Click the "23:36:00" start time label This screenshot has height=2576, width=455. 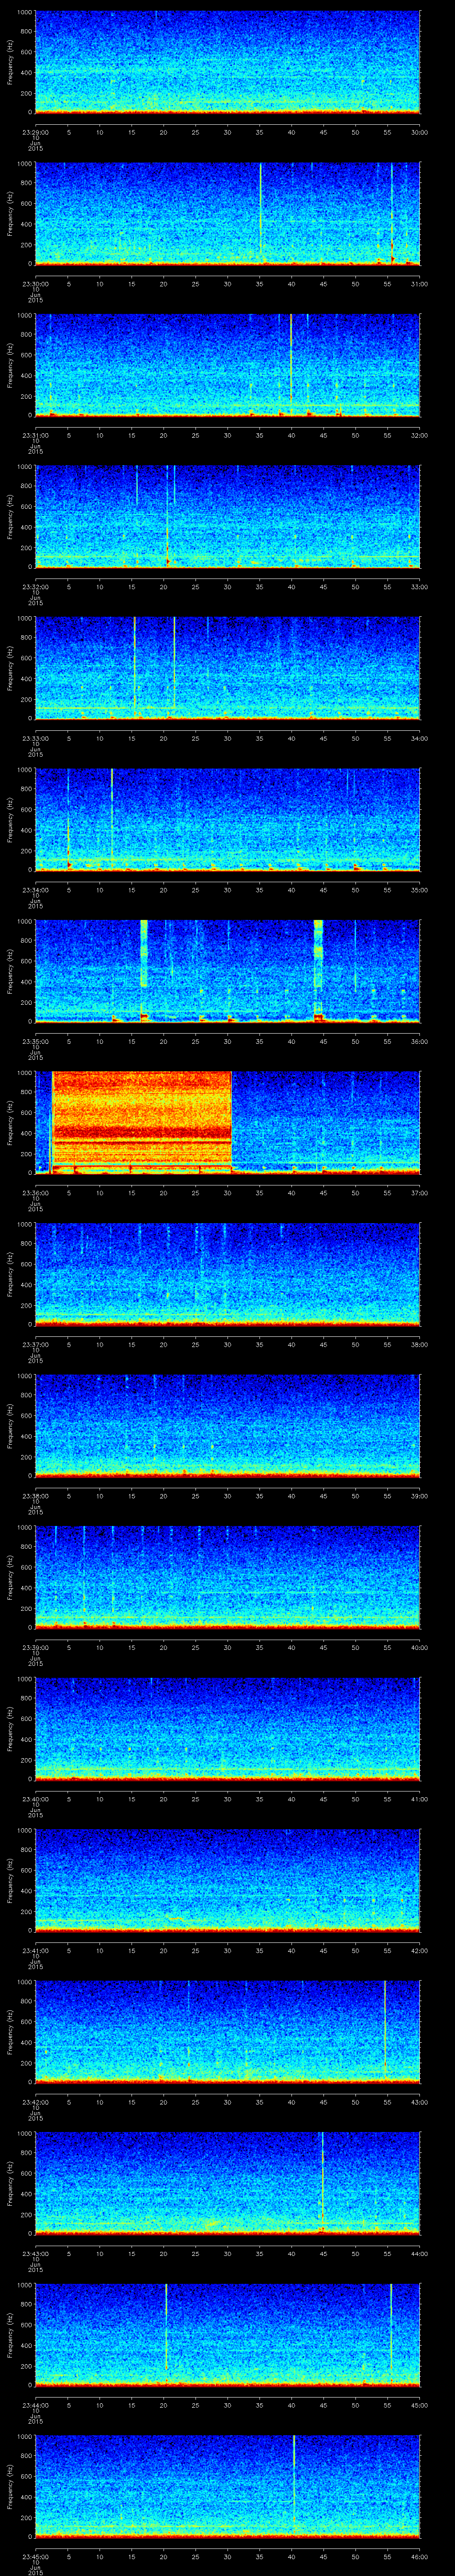click(x=35, y=1193)
